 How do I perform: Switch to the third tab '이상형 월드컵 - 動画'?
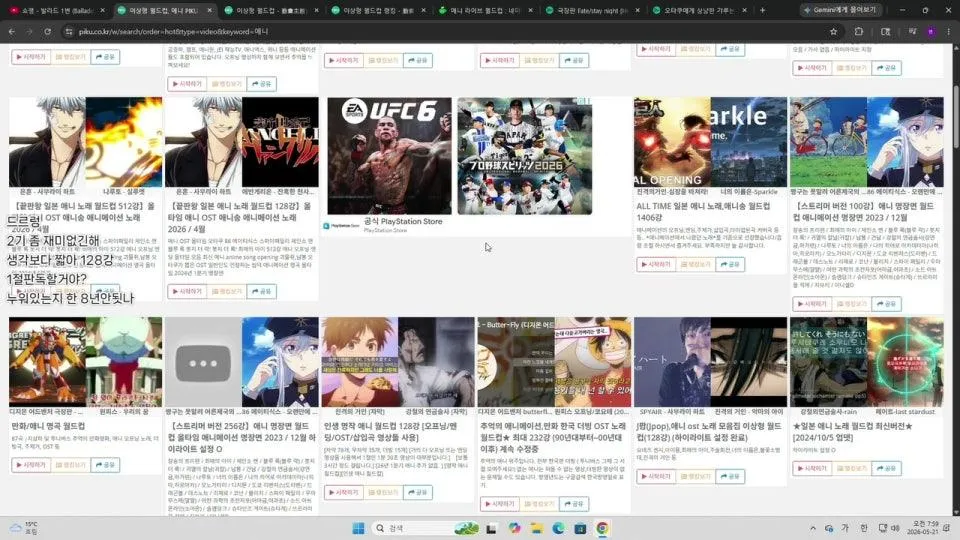pyautogui.click(x=271, y=10)
